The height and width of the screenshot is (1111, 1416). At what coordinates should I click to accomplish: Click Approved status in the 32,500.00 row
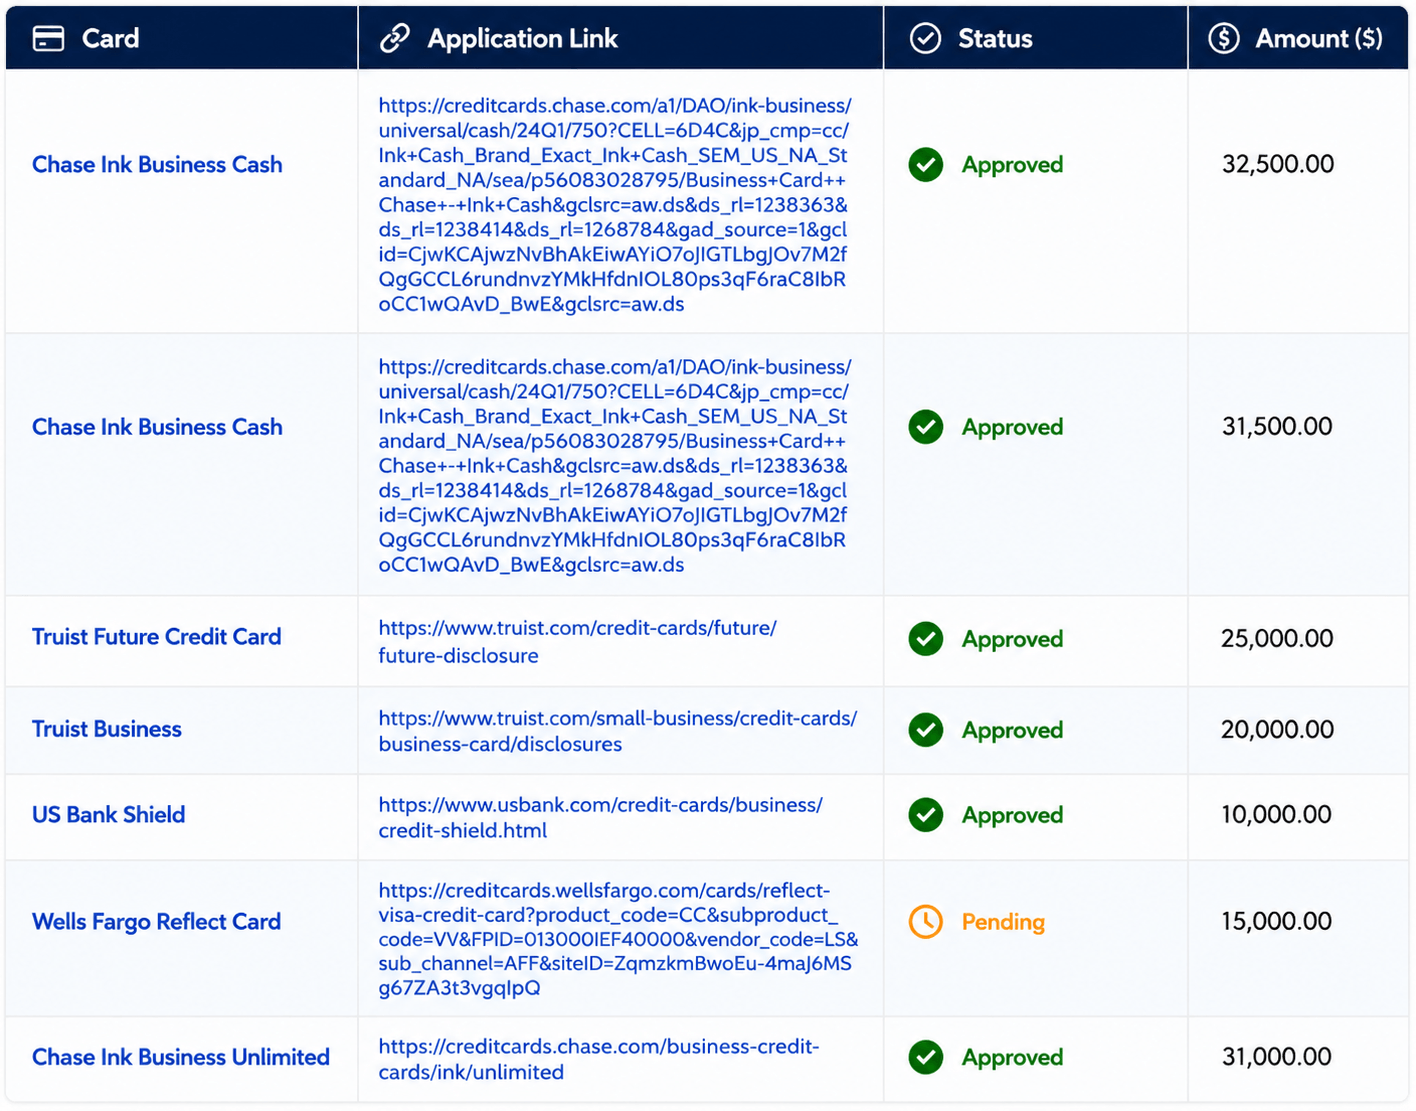pos(1012,165)
